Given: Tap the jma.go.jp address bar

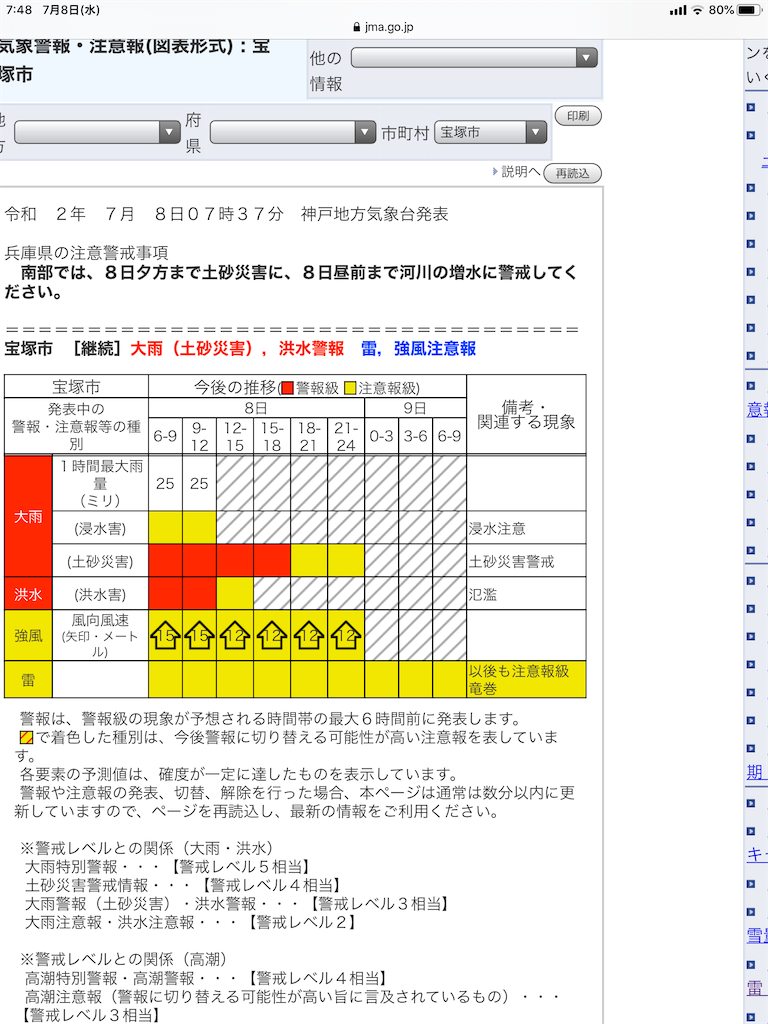Looking at the screenshot, I should point(384,27).
